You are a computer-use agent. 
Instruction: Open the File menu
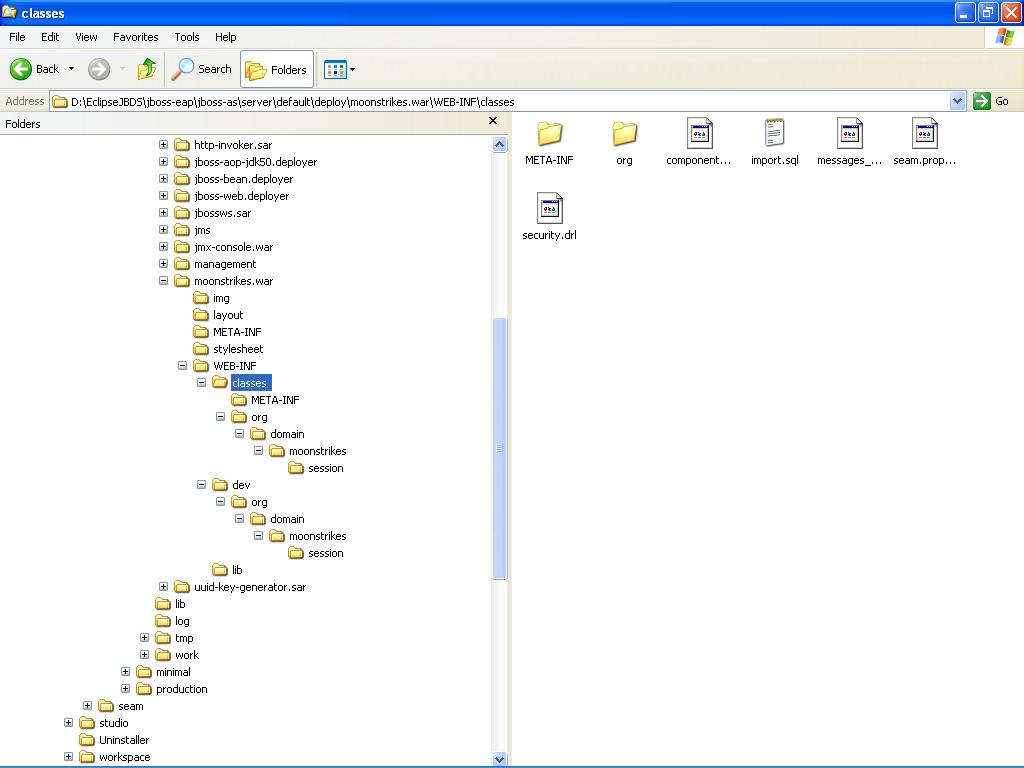17,37
